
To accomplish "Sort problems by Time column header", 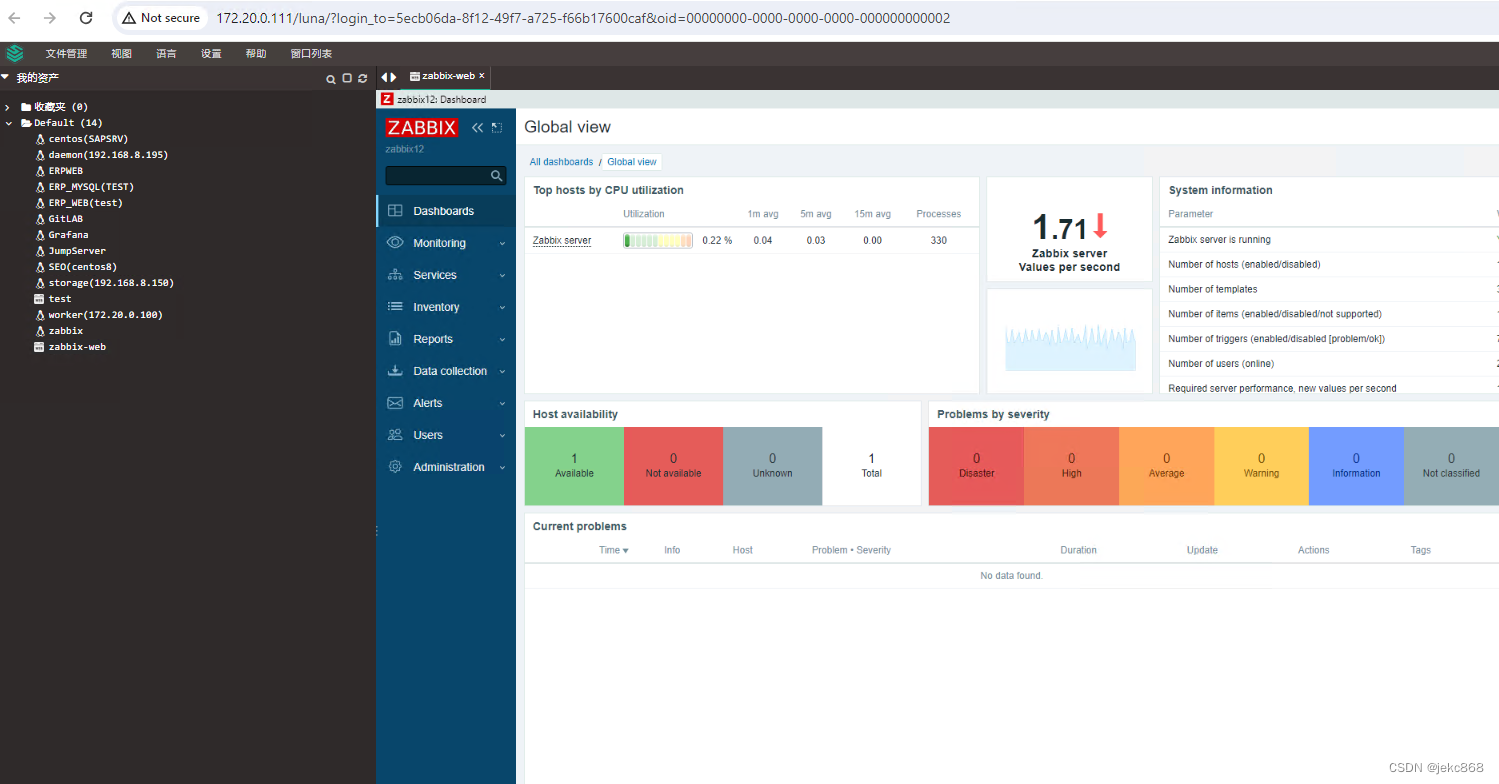I will [613, 550].
